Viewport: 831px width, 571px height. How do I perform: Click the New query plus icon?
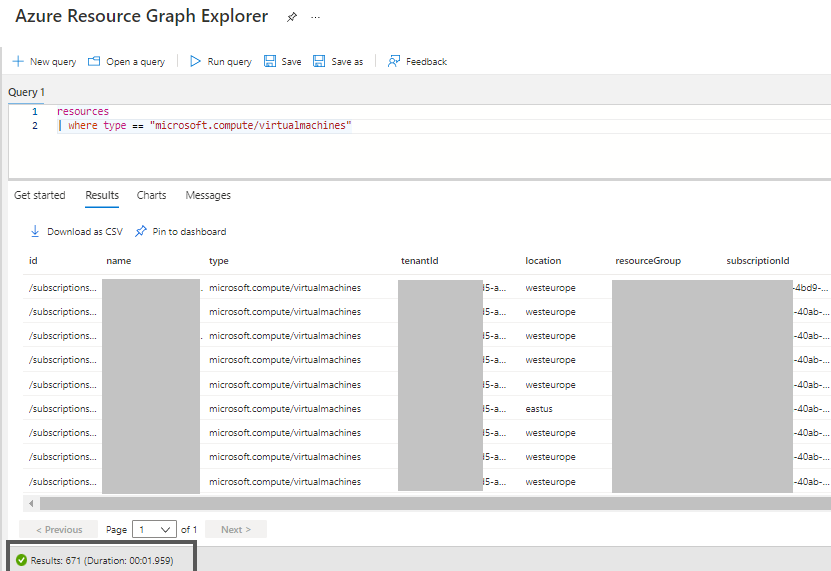tap(18, 61)
